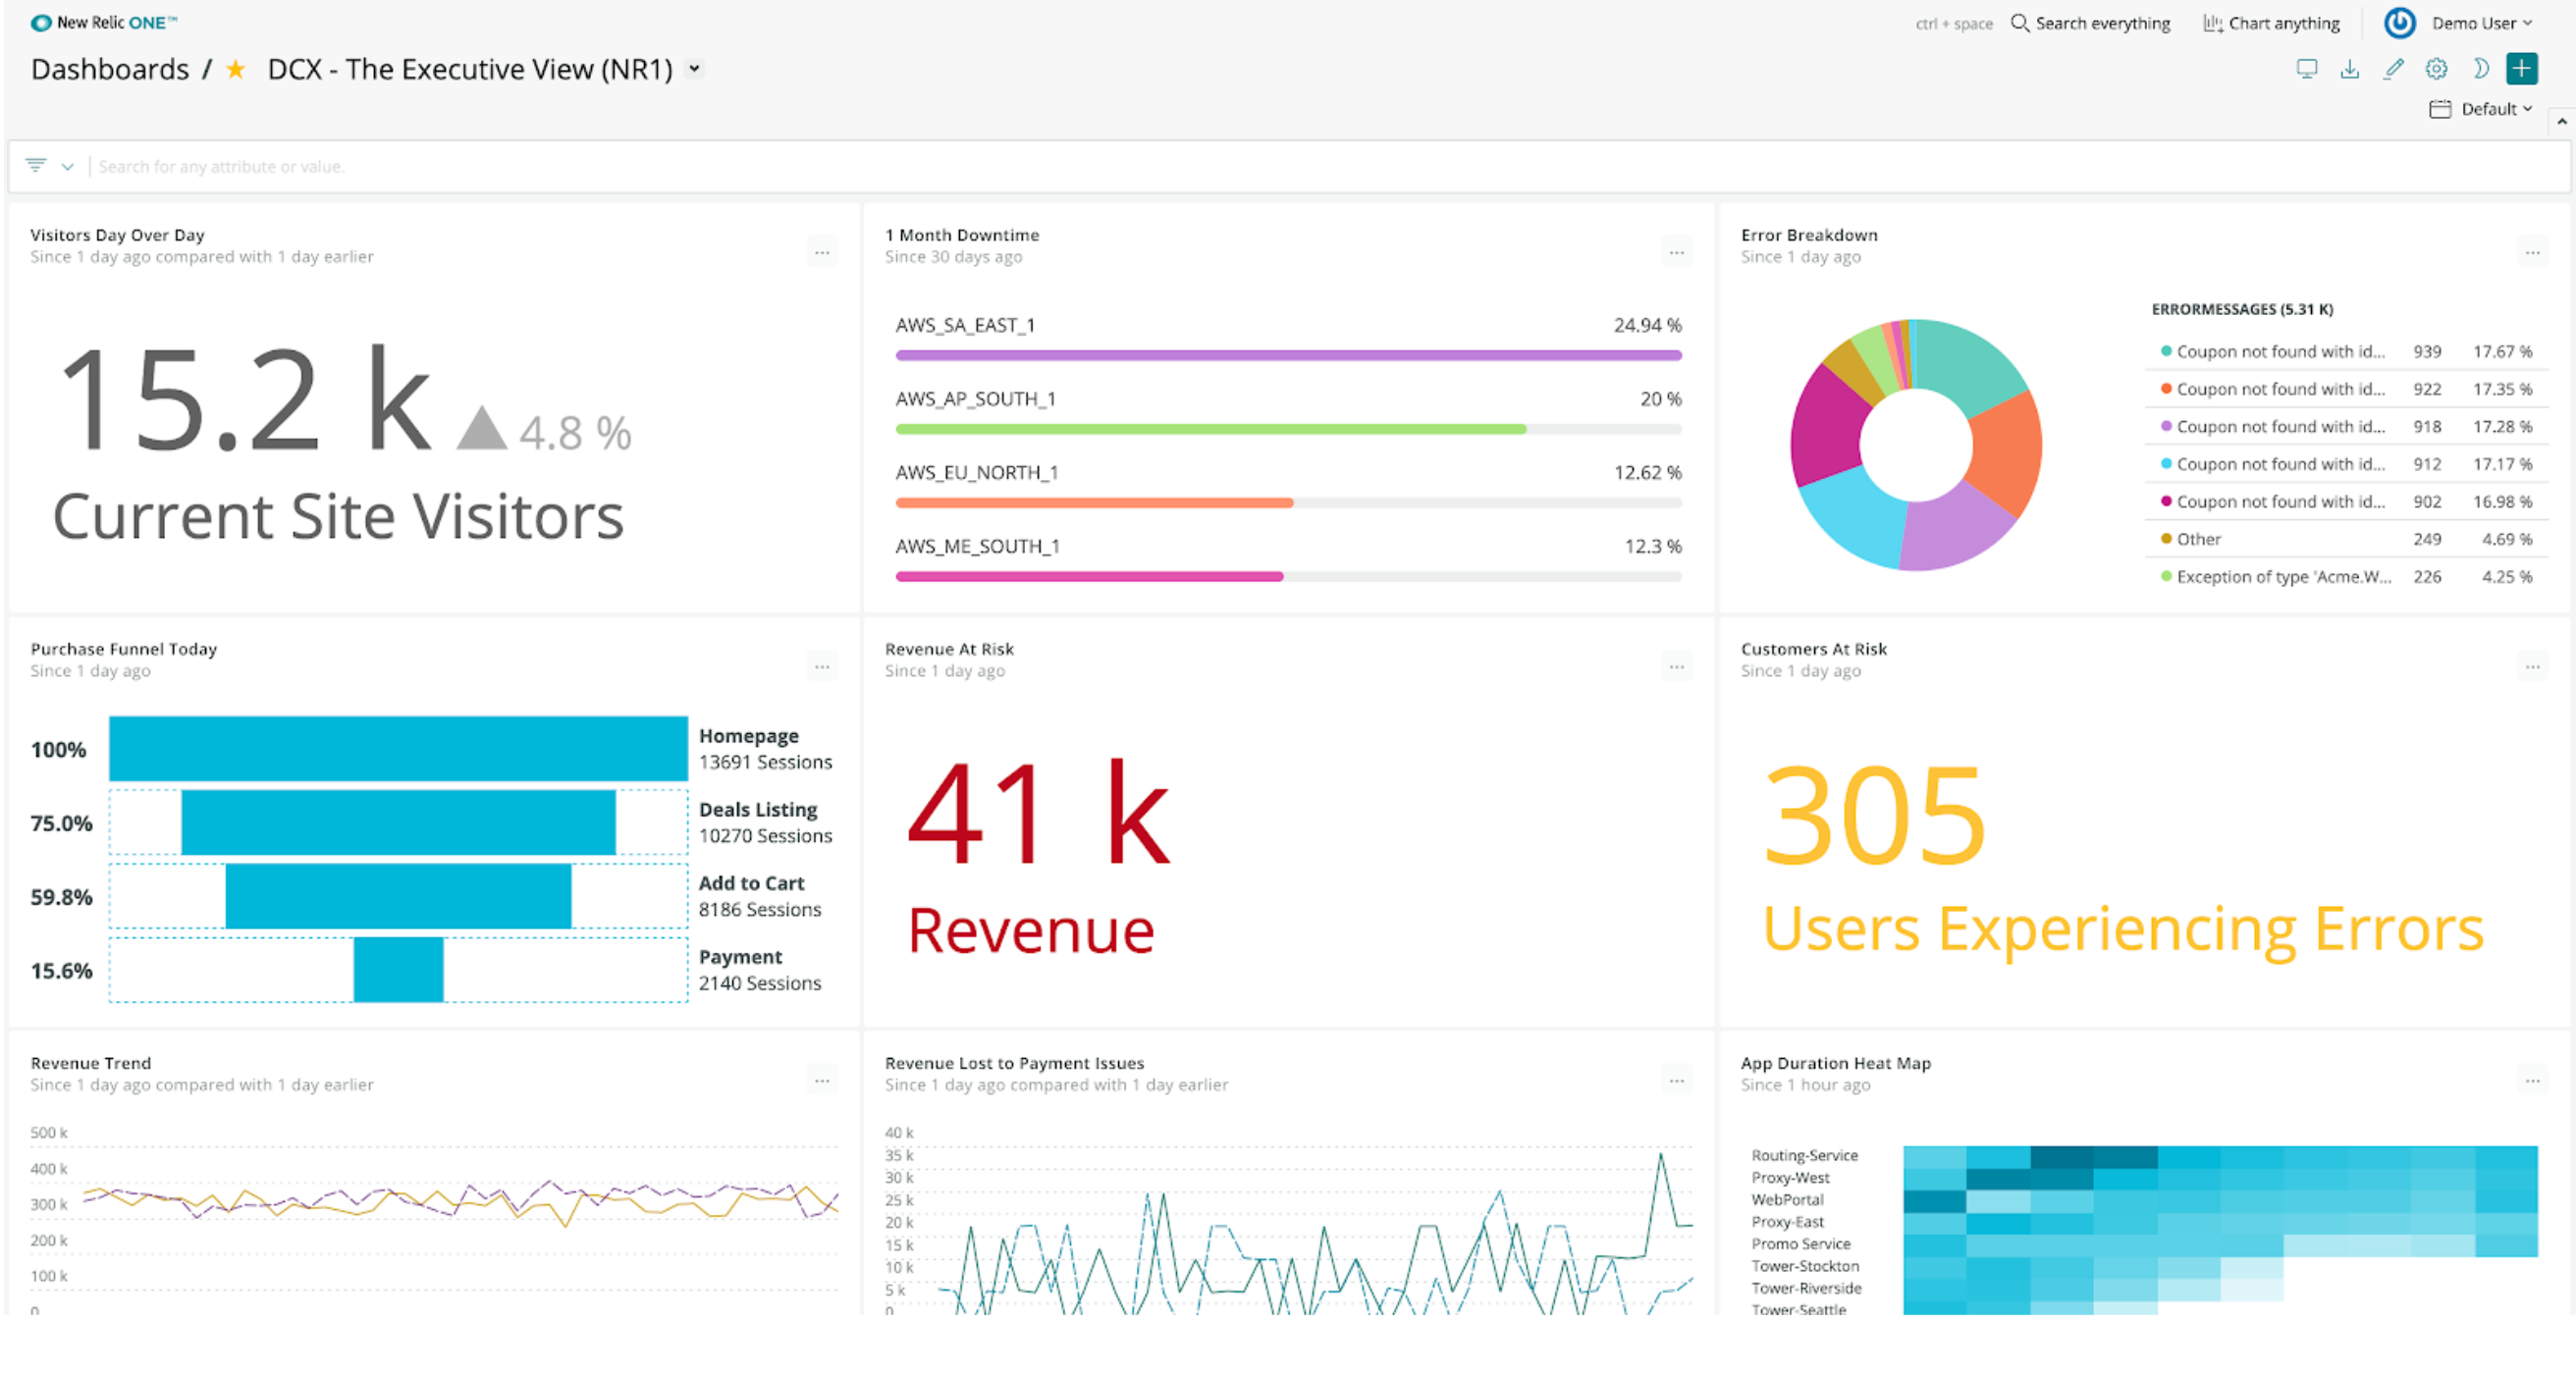Image resolution: width=2576 pixels, height=1376 pixels.
Task: Enter TV mode with the monitor icon
Action: (2307, 69)
